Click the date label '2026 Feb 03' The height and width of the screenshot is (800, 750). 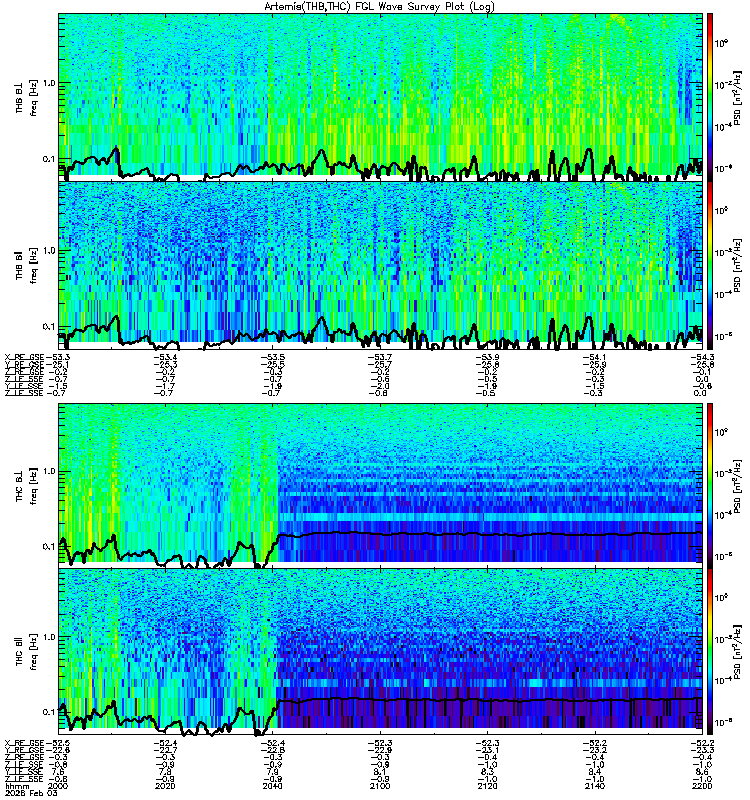point(31,793)
